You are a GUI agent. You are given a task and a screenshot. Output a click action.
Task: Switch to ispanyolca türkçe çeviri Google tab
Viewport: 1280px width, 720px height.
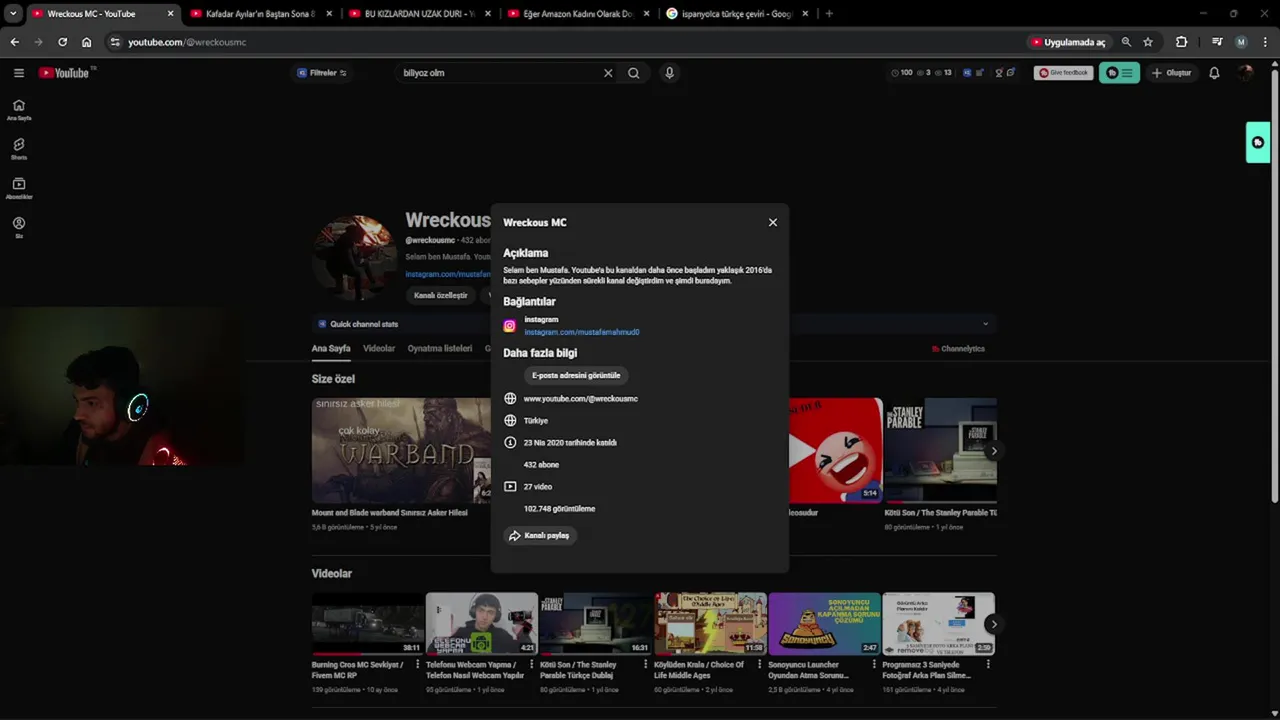click(x=737, y=14)
